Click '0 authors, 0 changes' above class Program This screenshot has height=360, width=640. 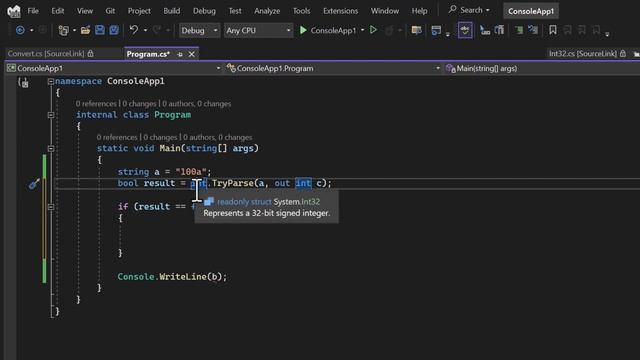tap(197, 104)
